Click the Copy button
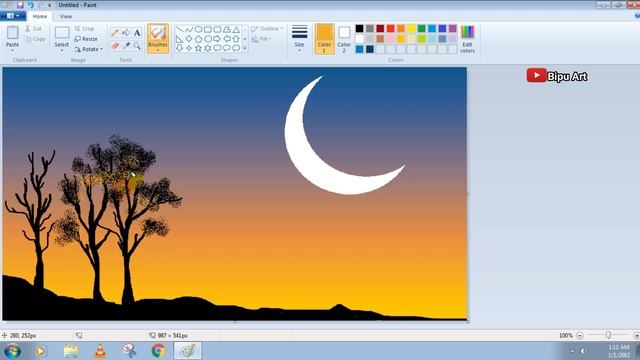Image resolution: width=640 pixels, height=360 pixels. (x=35, y=39)
